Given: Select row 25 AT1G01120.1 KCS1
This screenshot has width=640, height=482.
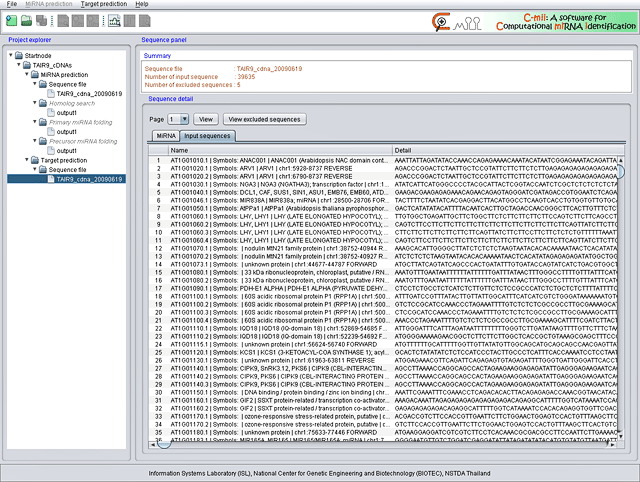Looking at the screenshot, I should (x=383, y=353).
